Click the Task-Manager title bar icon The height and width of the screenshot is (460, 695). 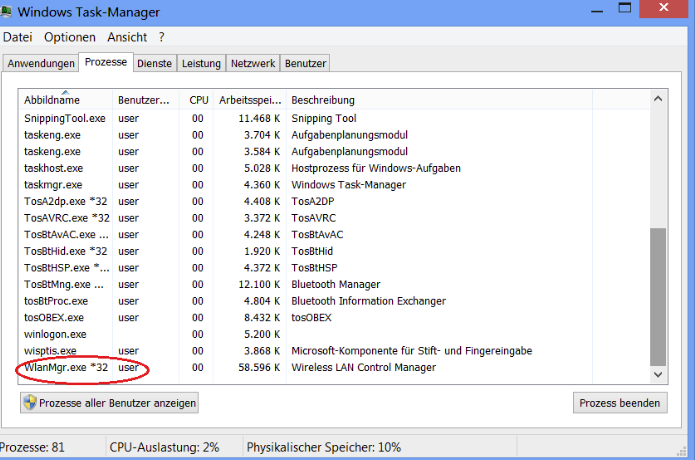pyautogui.click(x=5, y=12)
